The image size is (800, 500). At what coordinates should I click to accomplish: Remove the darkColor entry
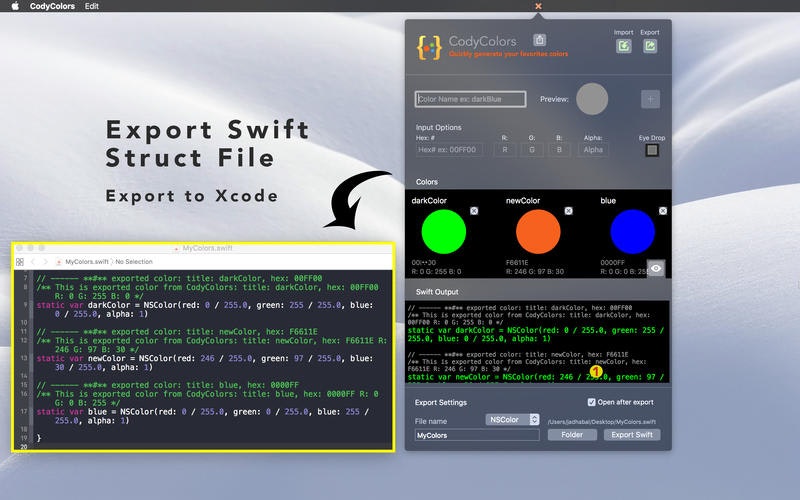[474, 211]
